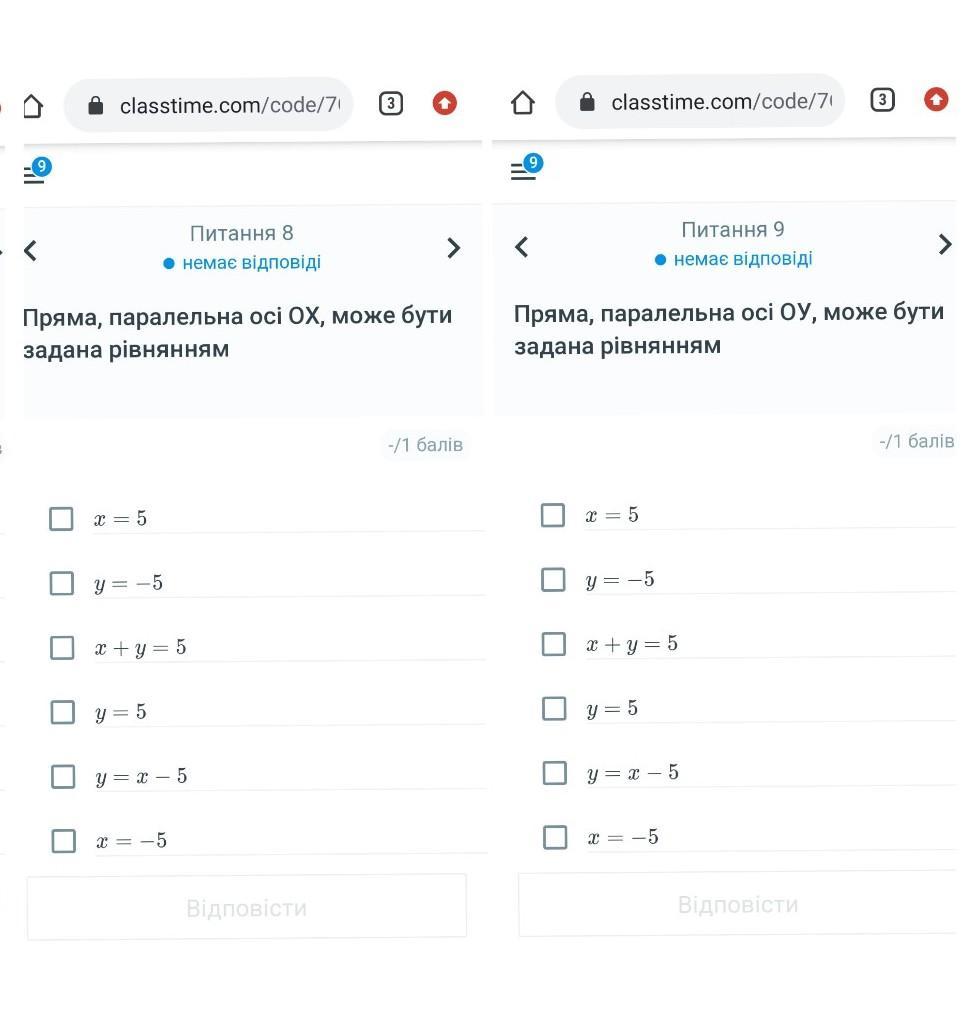This screenshot has width=974, height=1010.
Task: Open question list menu above Питання 9
Action: 527,167
